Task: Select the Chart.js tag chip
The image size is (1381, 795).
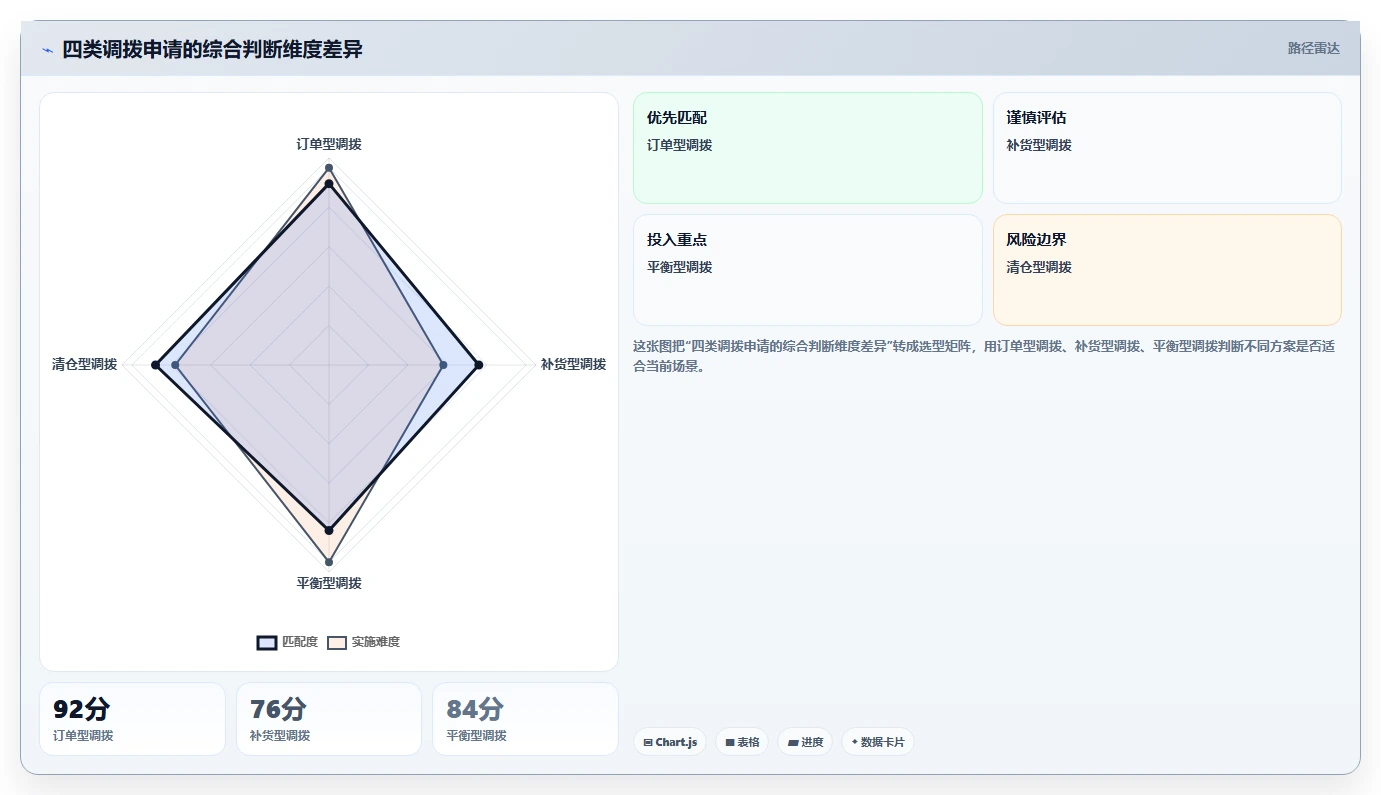Action: 670,742
